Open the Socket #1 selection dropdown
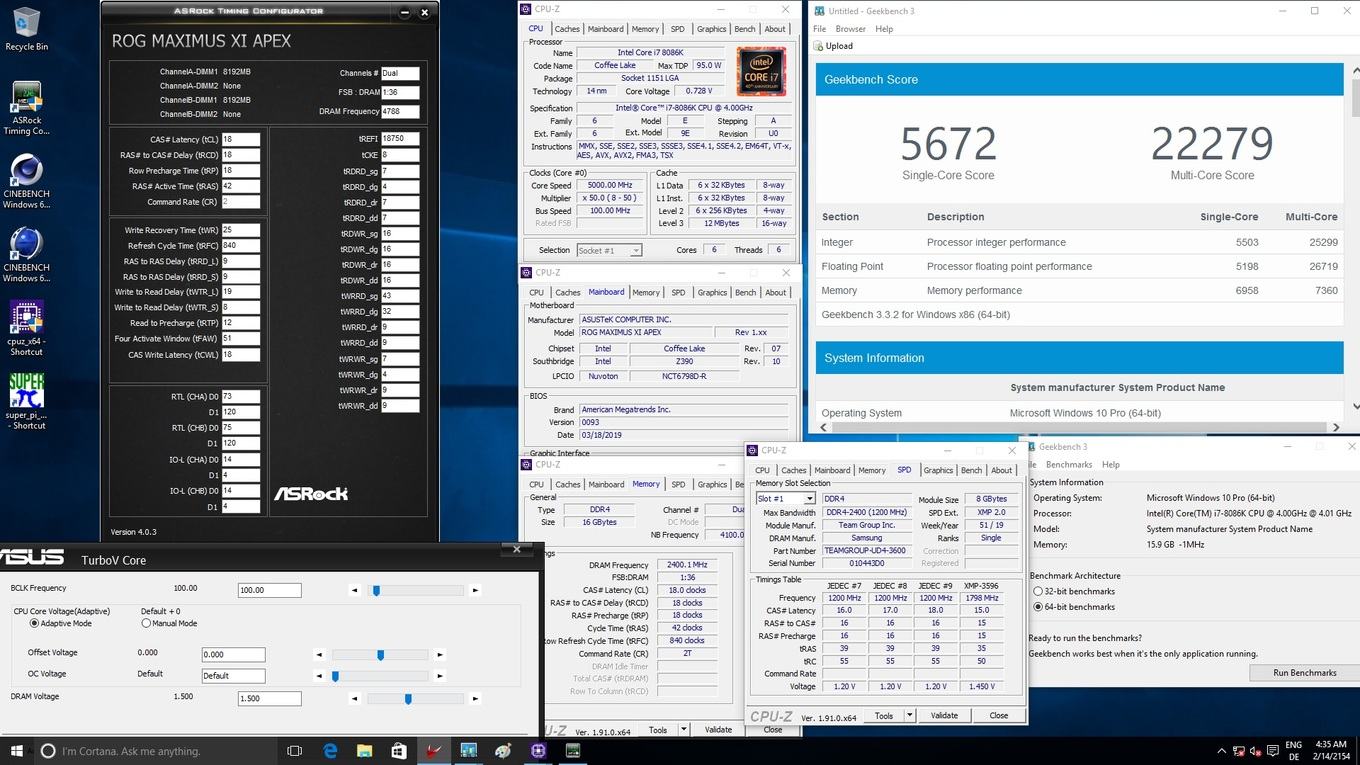1360x765 pixels. [608, 250]
